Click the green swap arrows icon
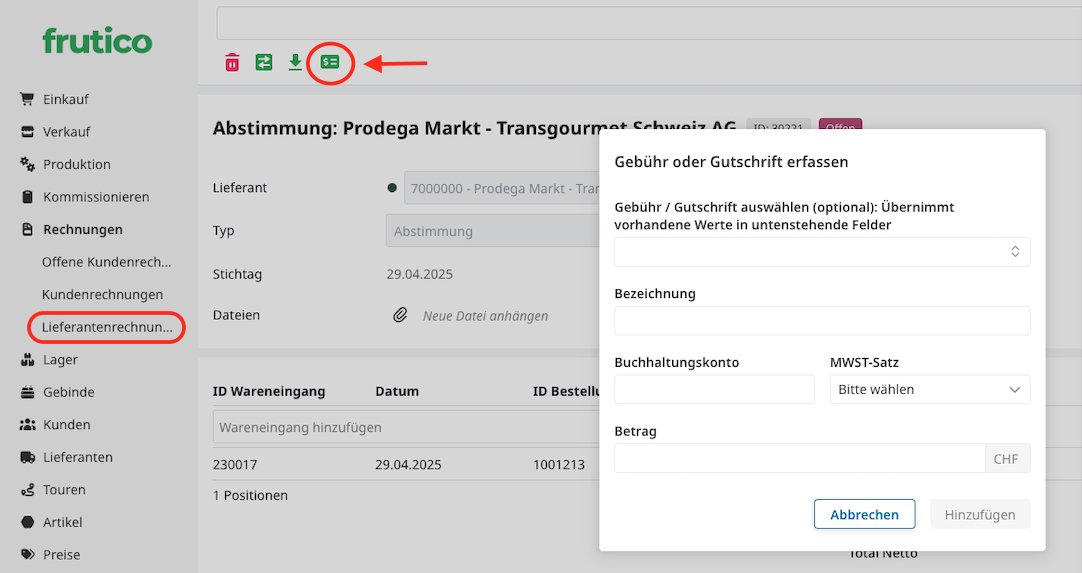1082x573 pixels. coord(263,63)
